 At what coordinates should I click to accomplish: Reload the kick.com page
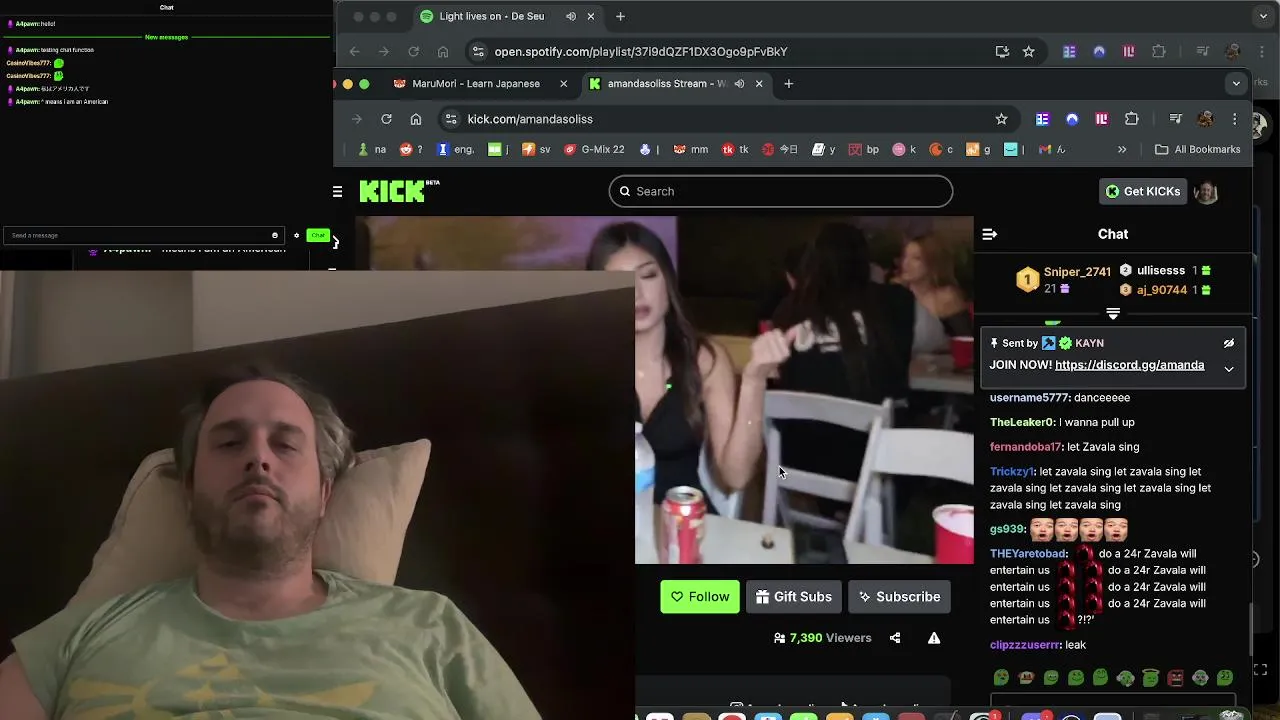[386, 119]
